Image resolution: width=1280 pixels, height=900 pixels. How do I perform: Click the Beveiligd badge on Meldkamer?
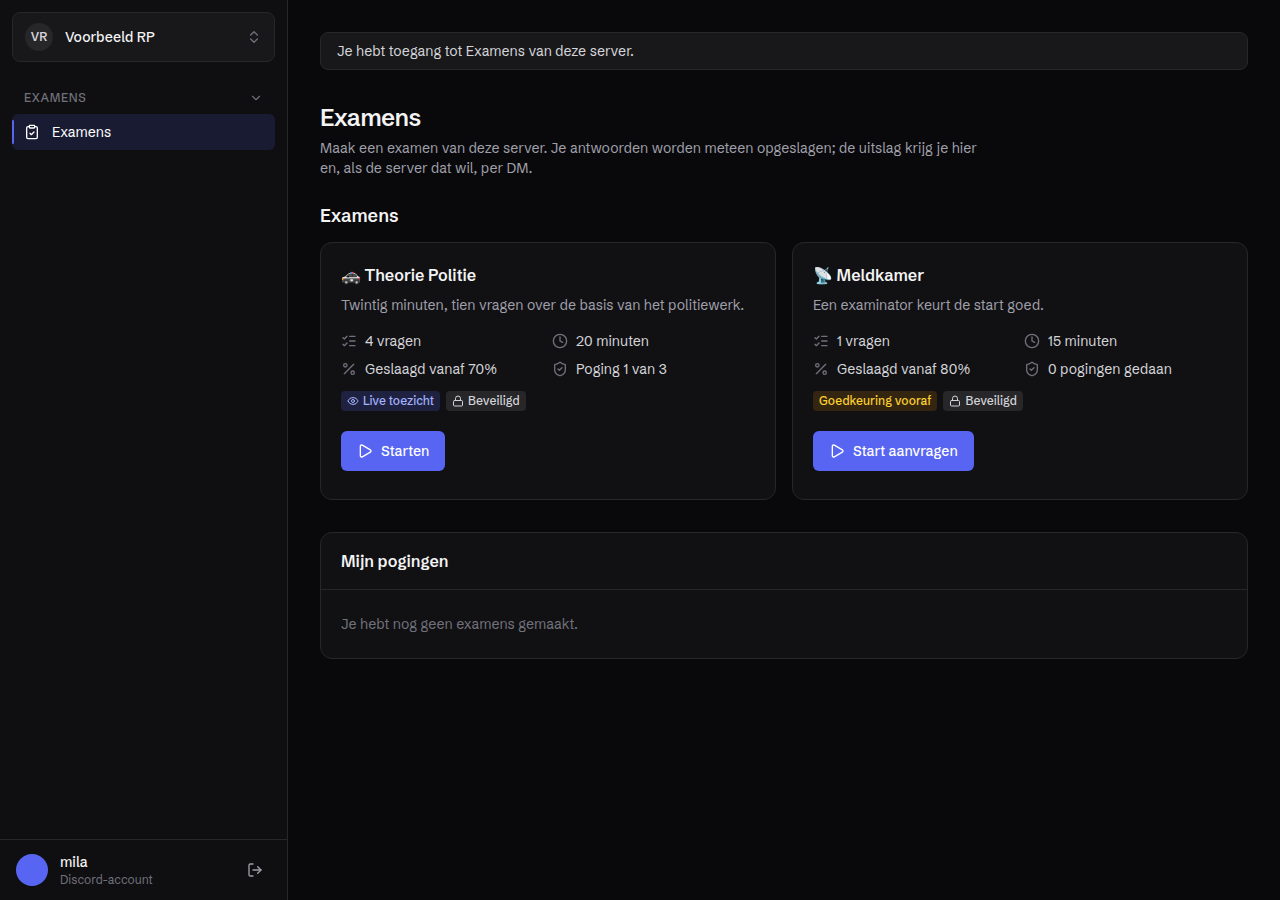coord(983,401)
